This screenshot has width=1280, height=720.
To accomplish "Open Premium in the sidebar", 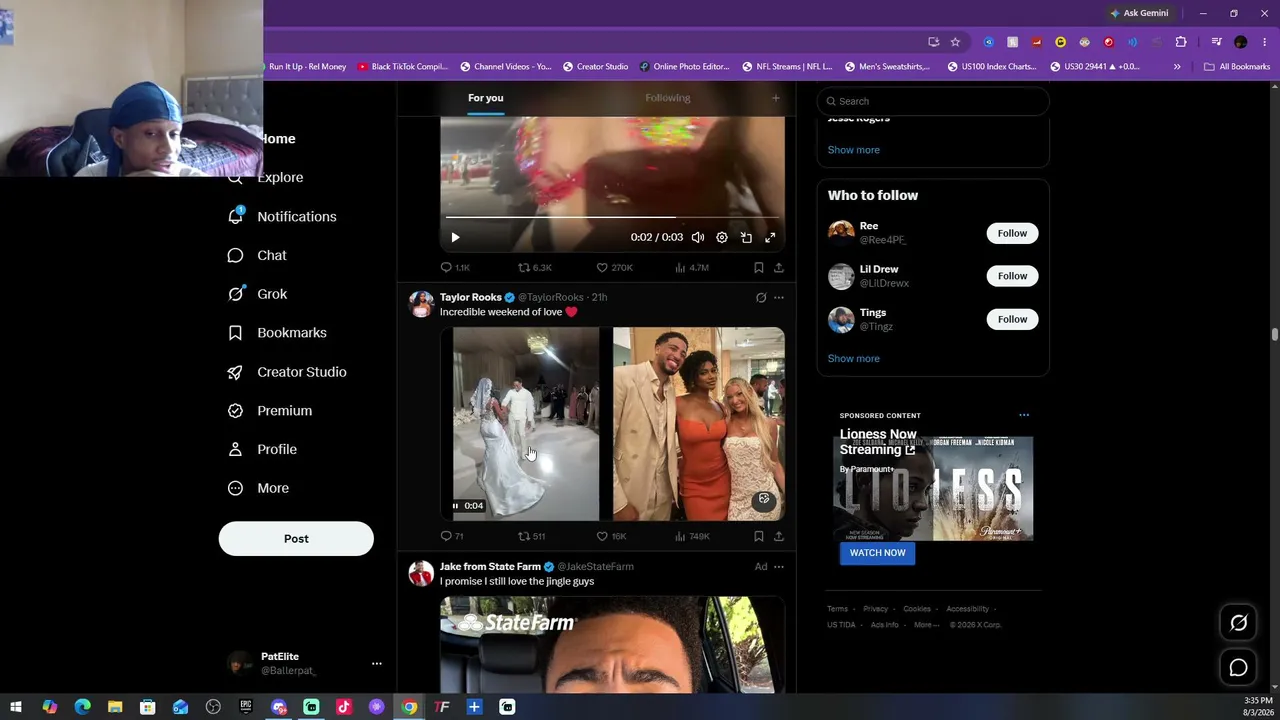I will click(271, 411).
